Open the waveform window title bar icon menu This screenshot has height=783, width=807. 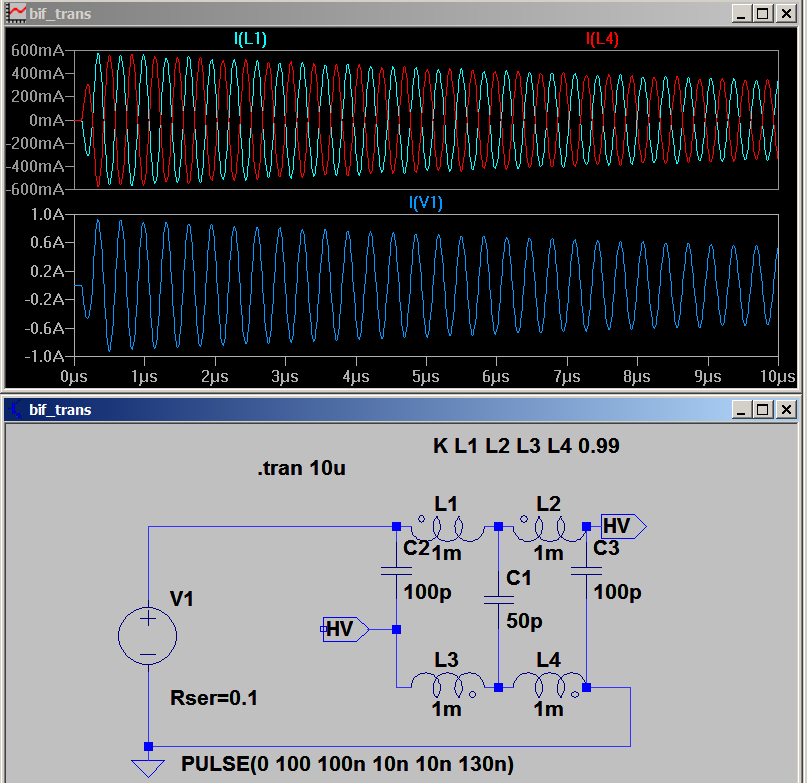(x=16, y=13)
